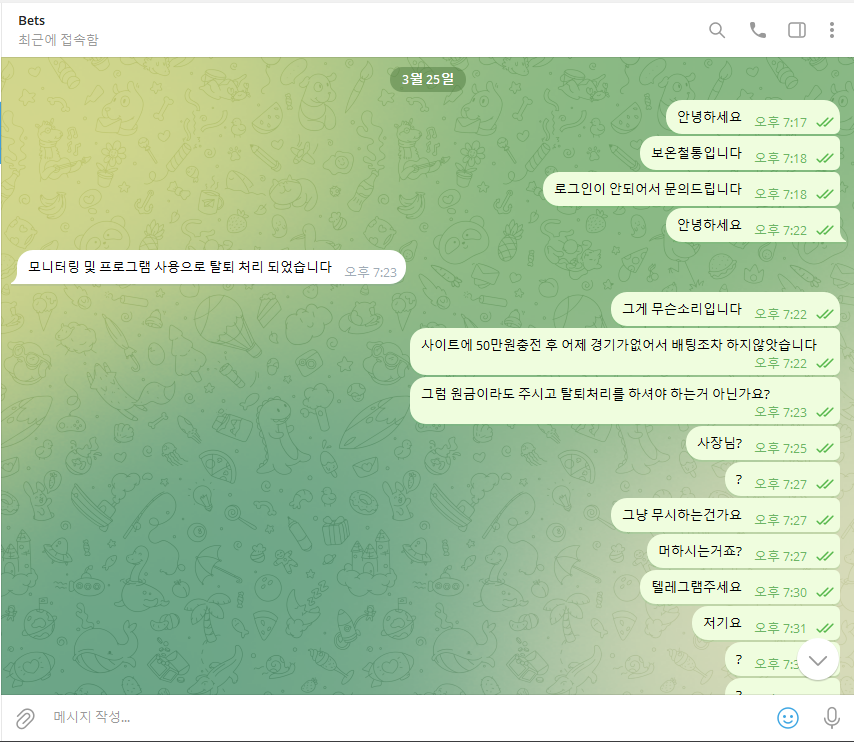Click the 3월 25일 date badge
Viewport: 854px width, 742px height.
click(x=427, y=78)
